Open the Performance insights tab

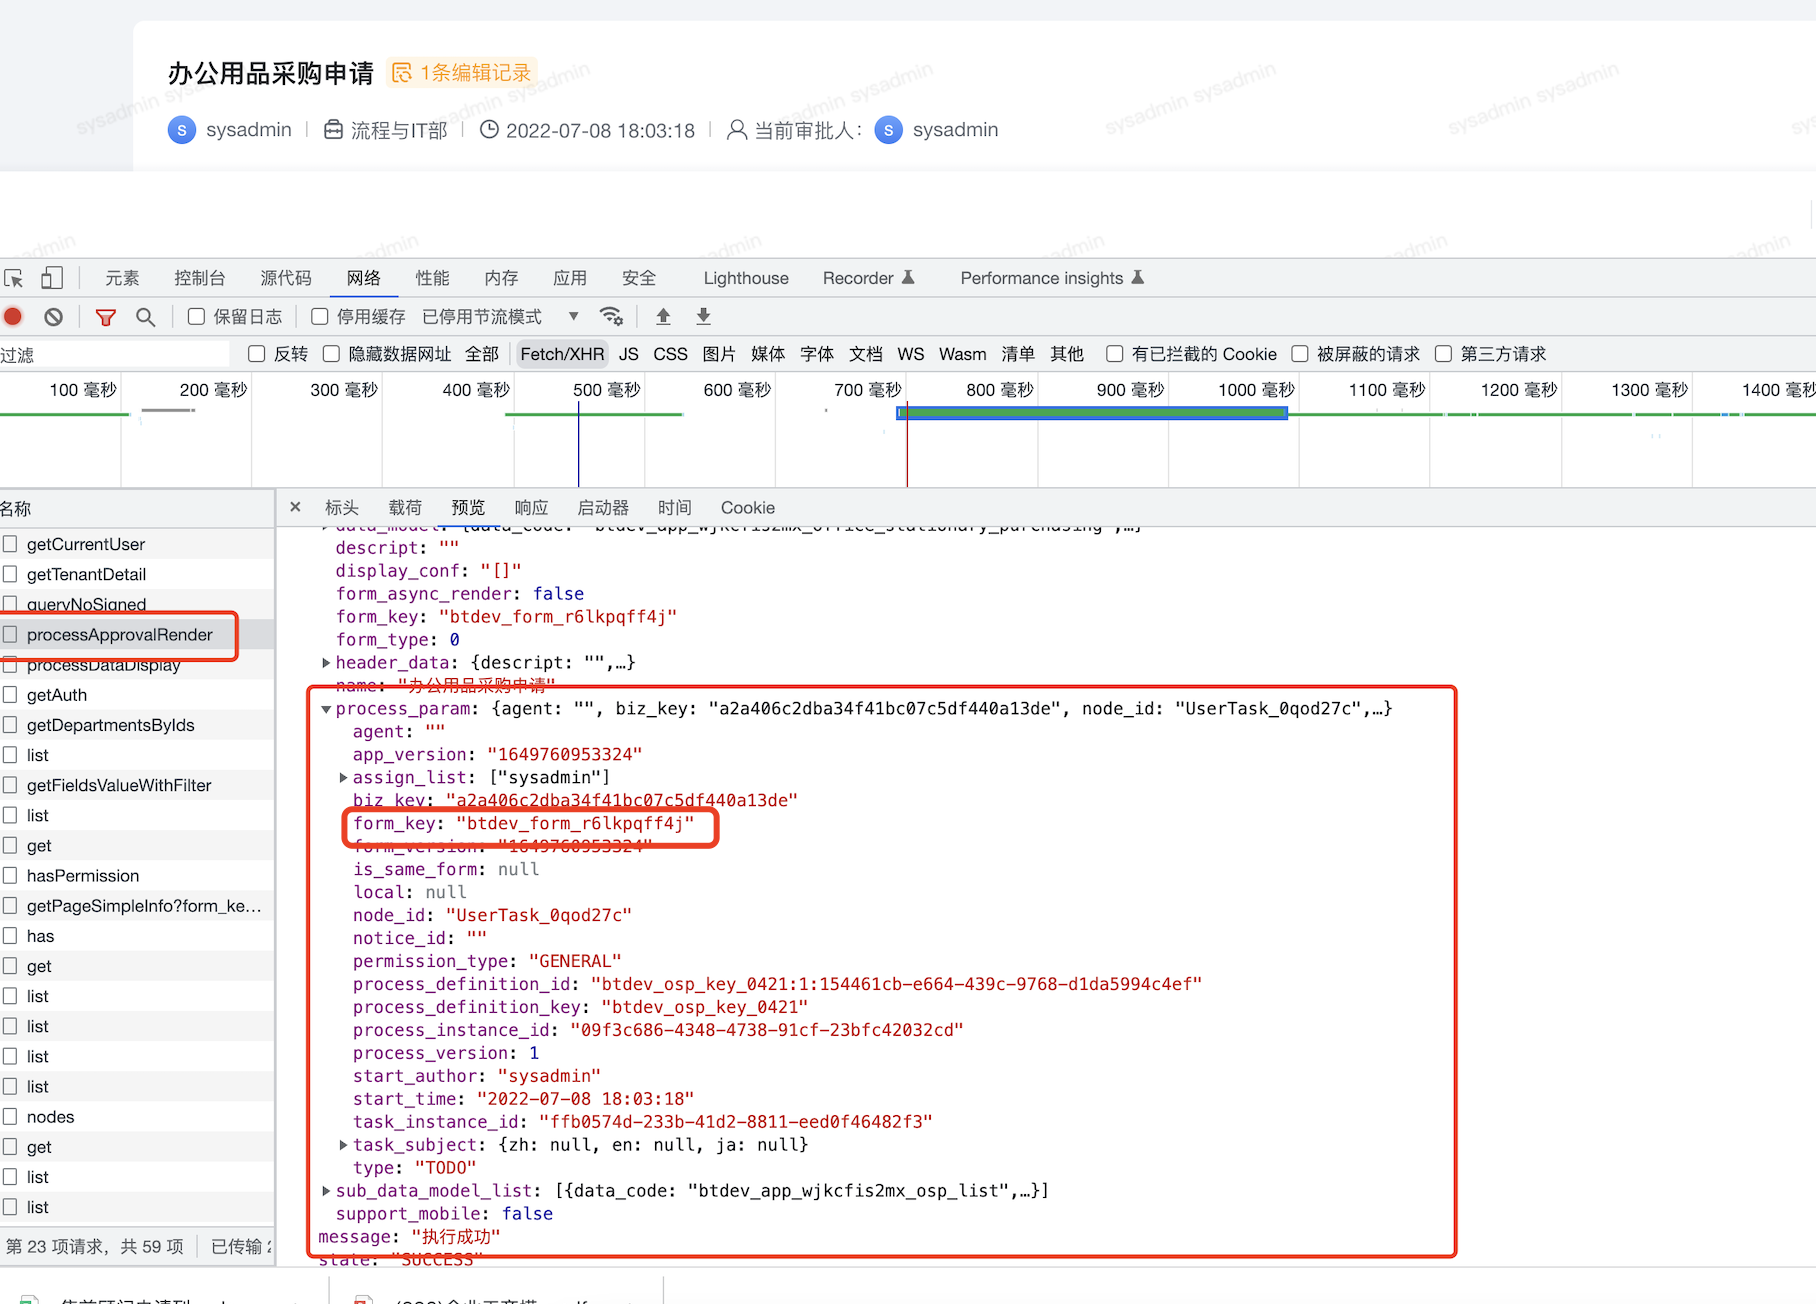tap(1052, 278)
